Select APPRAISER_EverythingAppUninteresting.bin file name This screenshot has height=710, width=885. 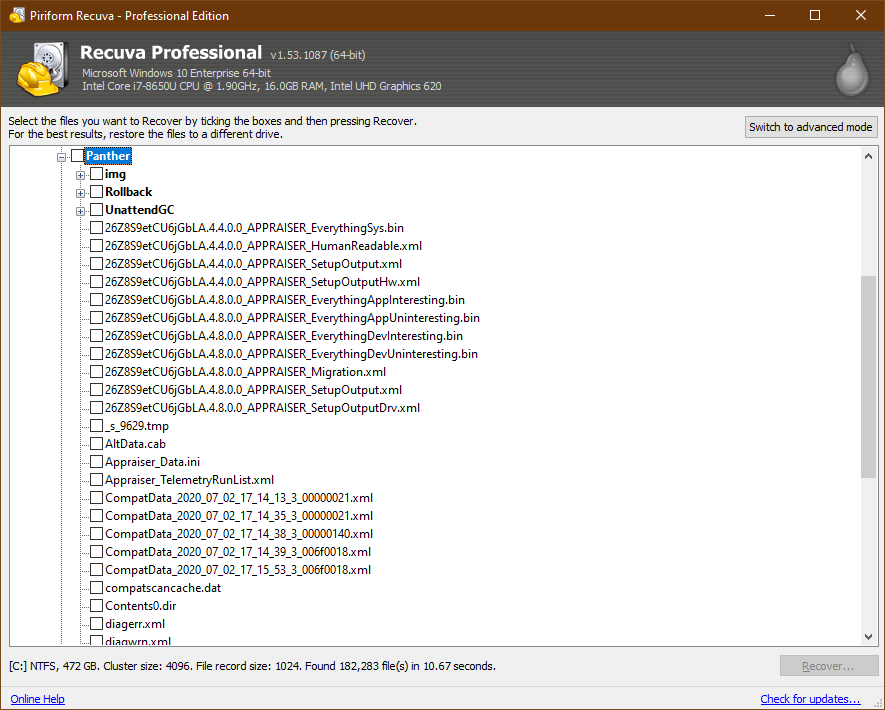pyautogui.click(x=292, y=318)
